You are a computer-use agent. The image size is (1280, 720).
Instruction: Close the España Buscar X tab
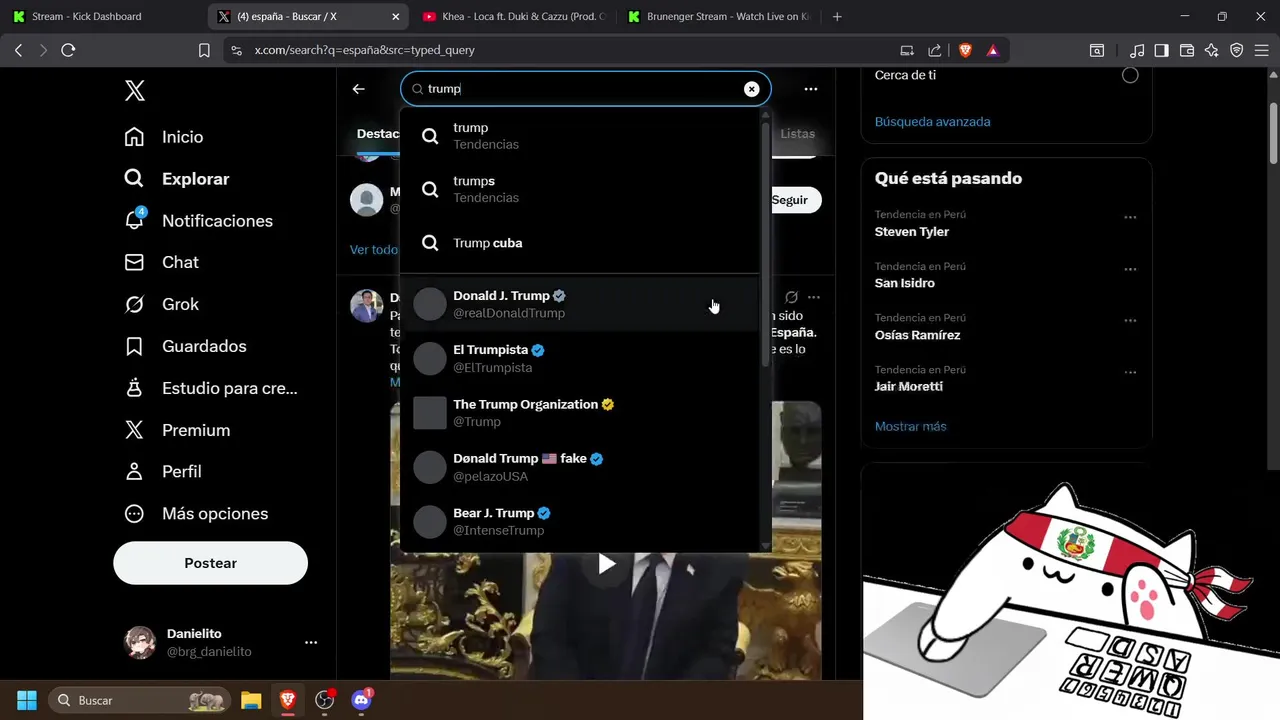click(x=396, y=16)
